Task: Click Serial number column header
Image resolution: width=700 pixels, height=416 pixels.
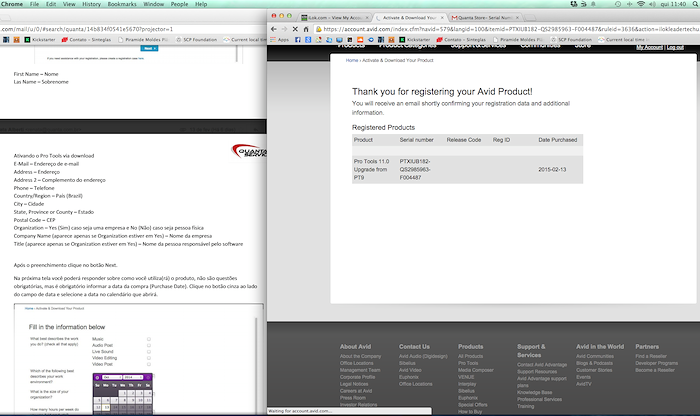Action: pos(417,140)
